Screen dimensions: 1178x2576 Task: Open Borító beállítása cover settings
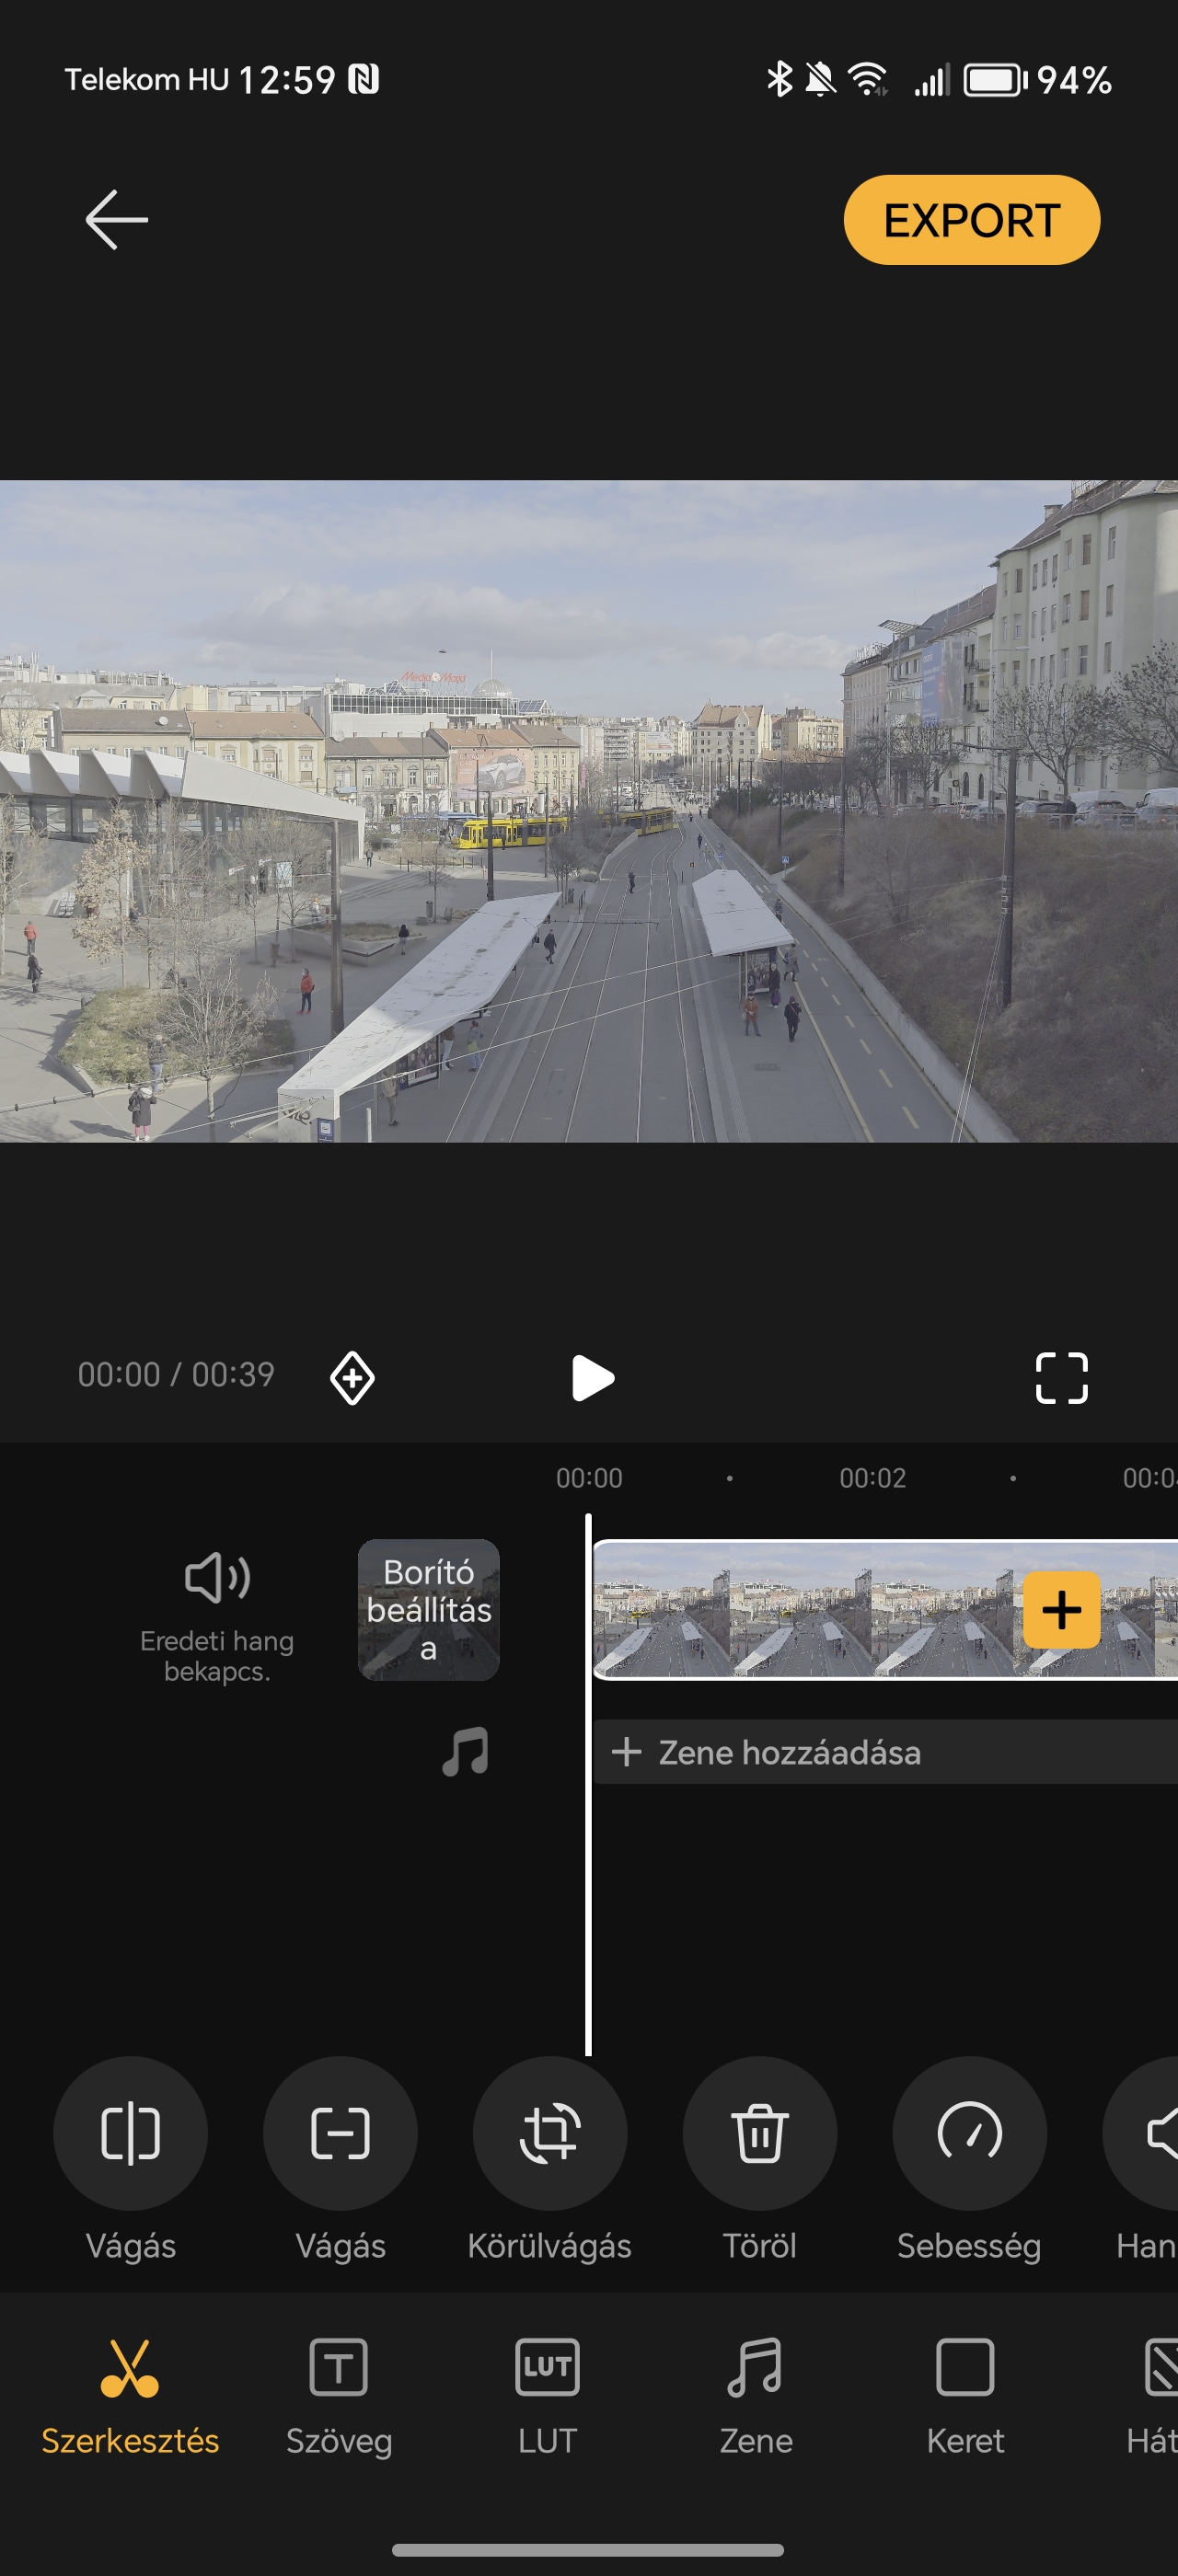pyautogui.click(x=429, y=1609)
